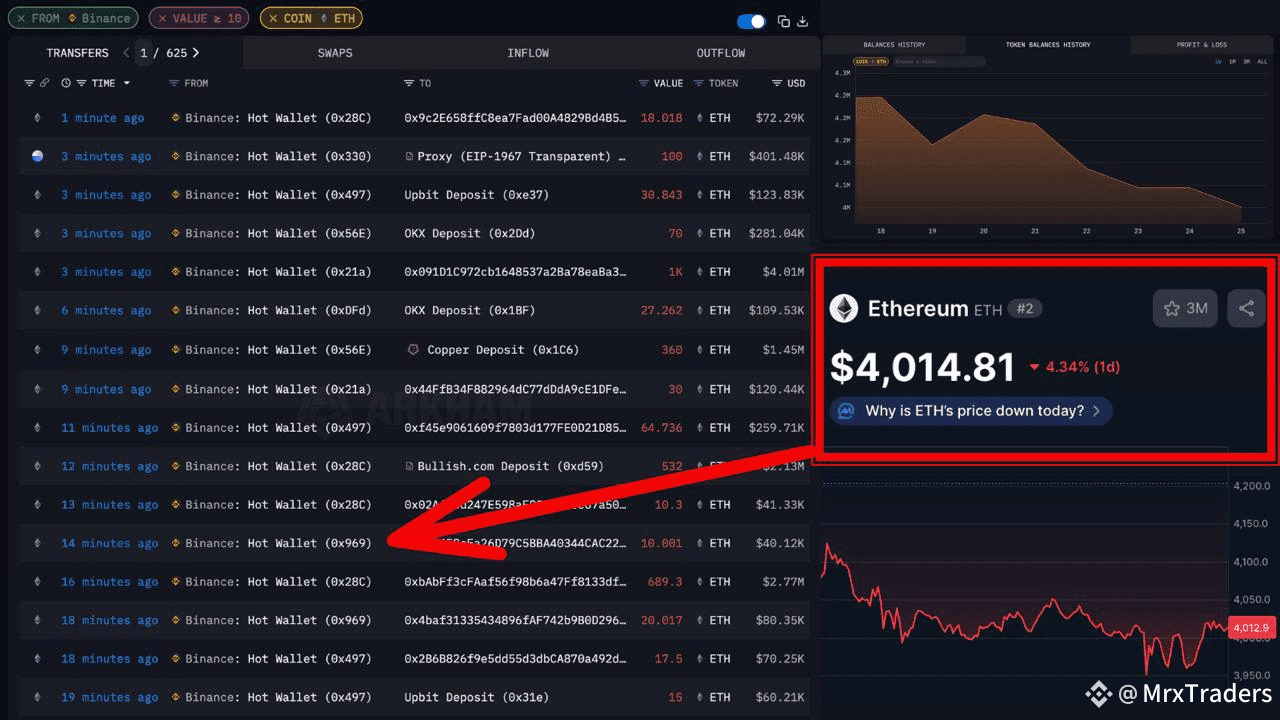Click Binance logo in Hot Wallet (0xDFd) row
1280x720 pixels.
pos(176,311)
